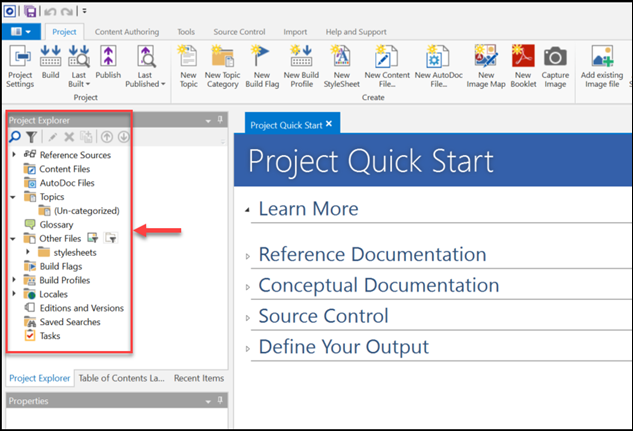Open Project Settings in the ribbon

[x=20, y=64]
